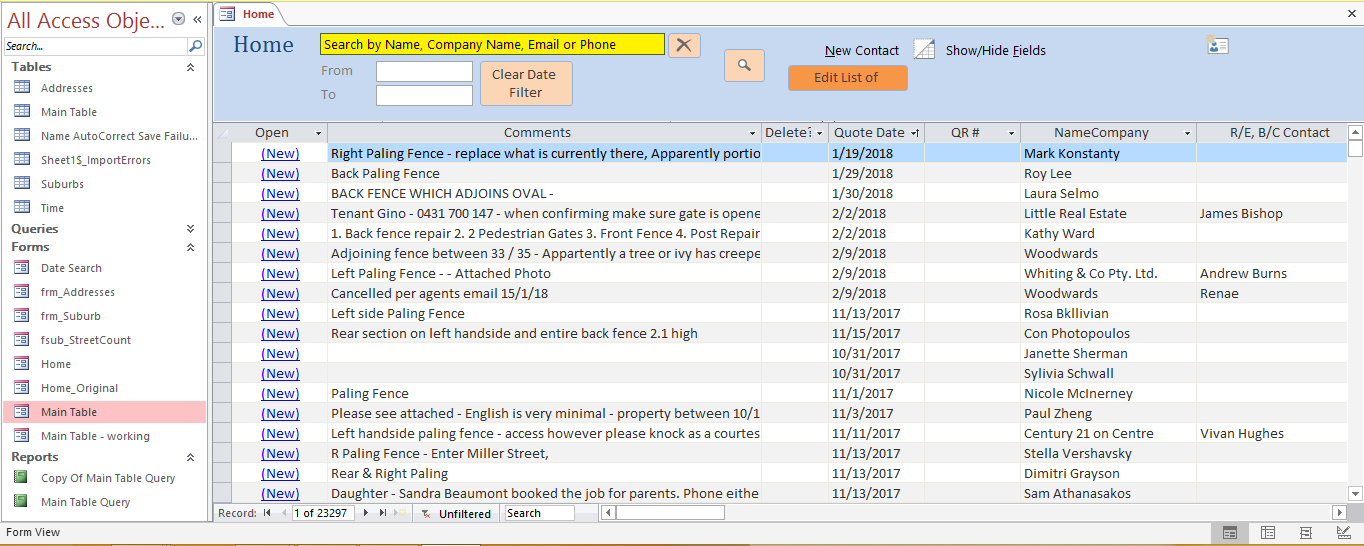The width and height of the screenshot is (1364, 546).
Task: Collapse the Tables group
Action: pos(190,67)
